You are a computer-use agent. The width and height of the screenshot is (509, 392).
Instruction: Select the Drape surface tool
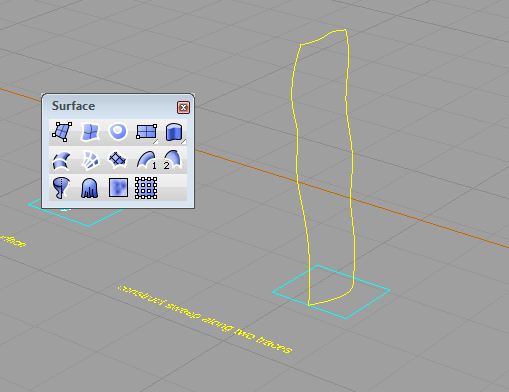[90, 188]
